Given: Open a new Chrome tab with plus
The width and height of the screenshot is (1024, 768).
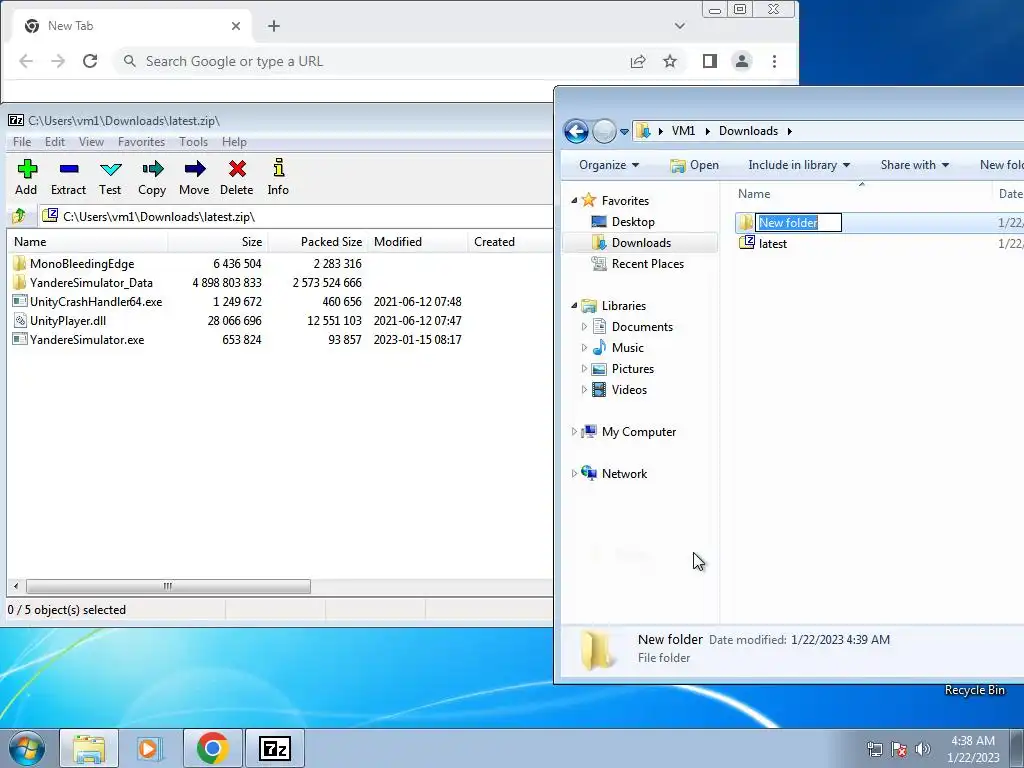Looking at the screenshot, I should (x=274, y=26).
